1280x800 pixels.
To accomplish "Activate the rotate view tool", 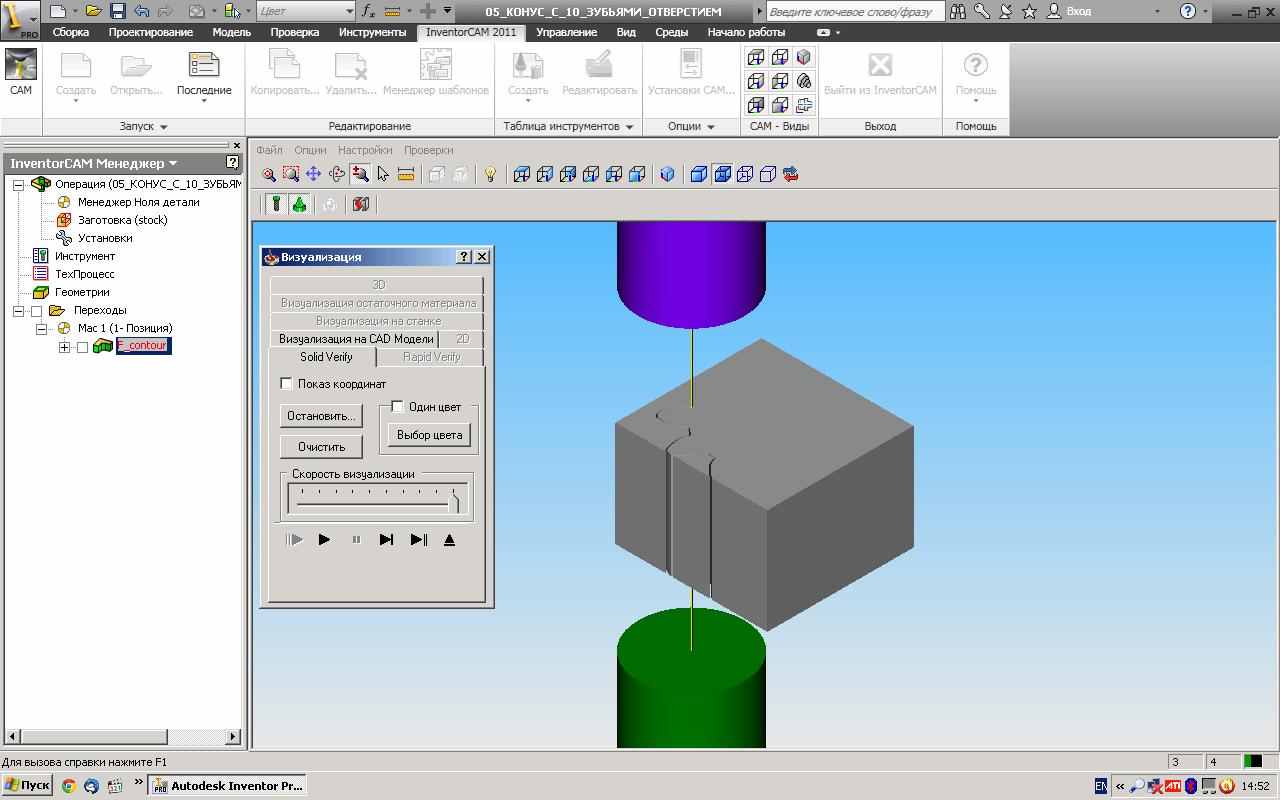I will pyautogui.click(x=337, y=174).
